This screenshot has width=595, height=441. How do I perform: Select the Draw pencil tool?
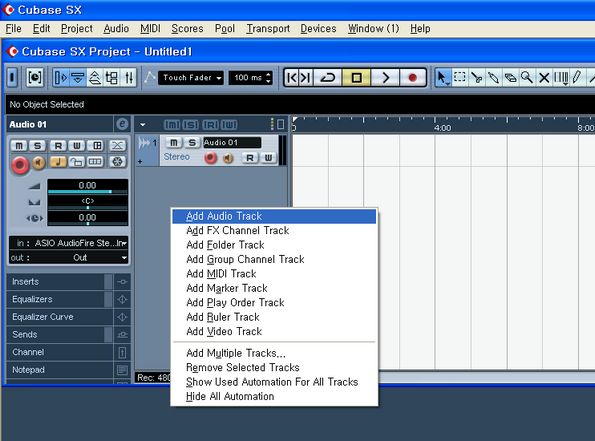click(x=577, y=77)
